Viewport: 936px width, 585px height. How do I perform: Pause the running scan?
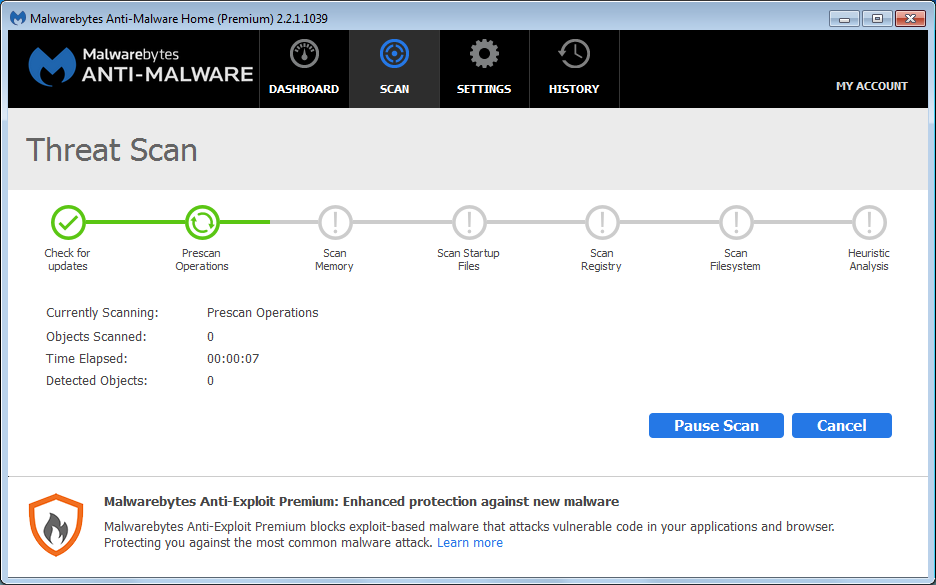point(716,426)
